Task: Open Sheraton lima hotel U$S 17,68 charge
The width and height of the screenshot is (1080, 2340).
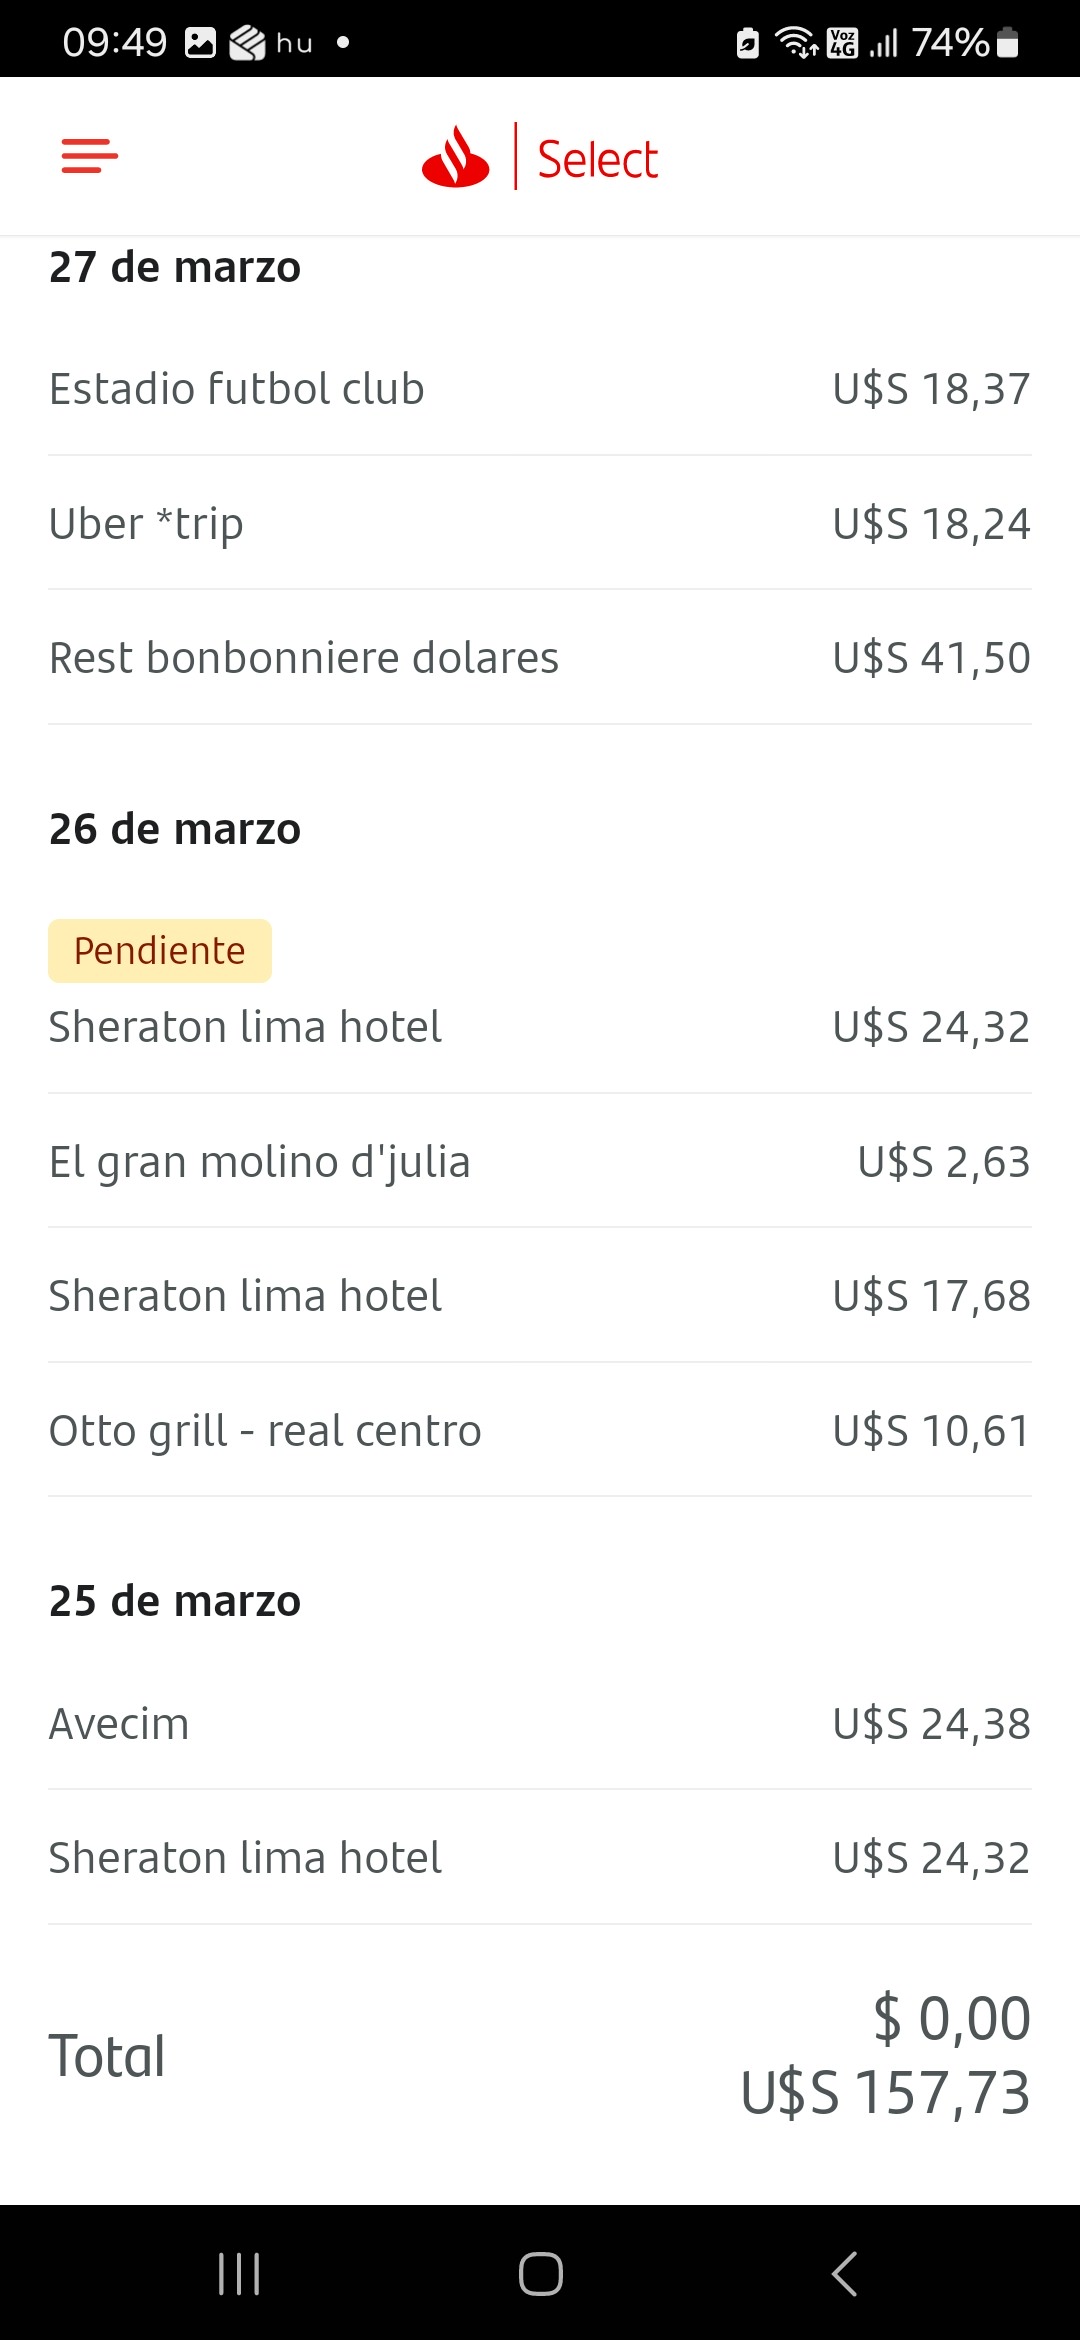Action: point(540,1296)
